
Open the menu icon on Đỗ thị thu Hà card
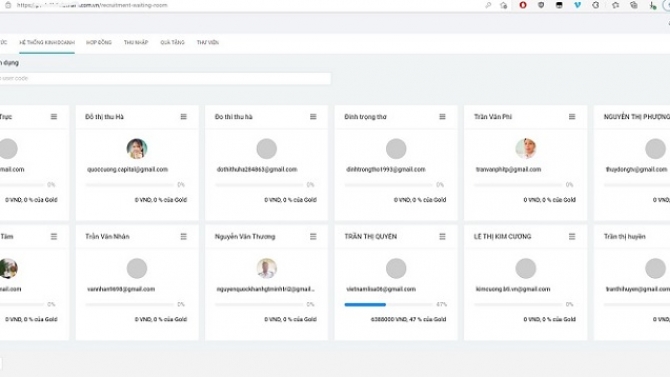[183, 117]
